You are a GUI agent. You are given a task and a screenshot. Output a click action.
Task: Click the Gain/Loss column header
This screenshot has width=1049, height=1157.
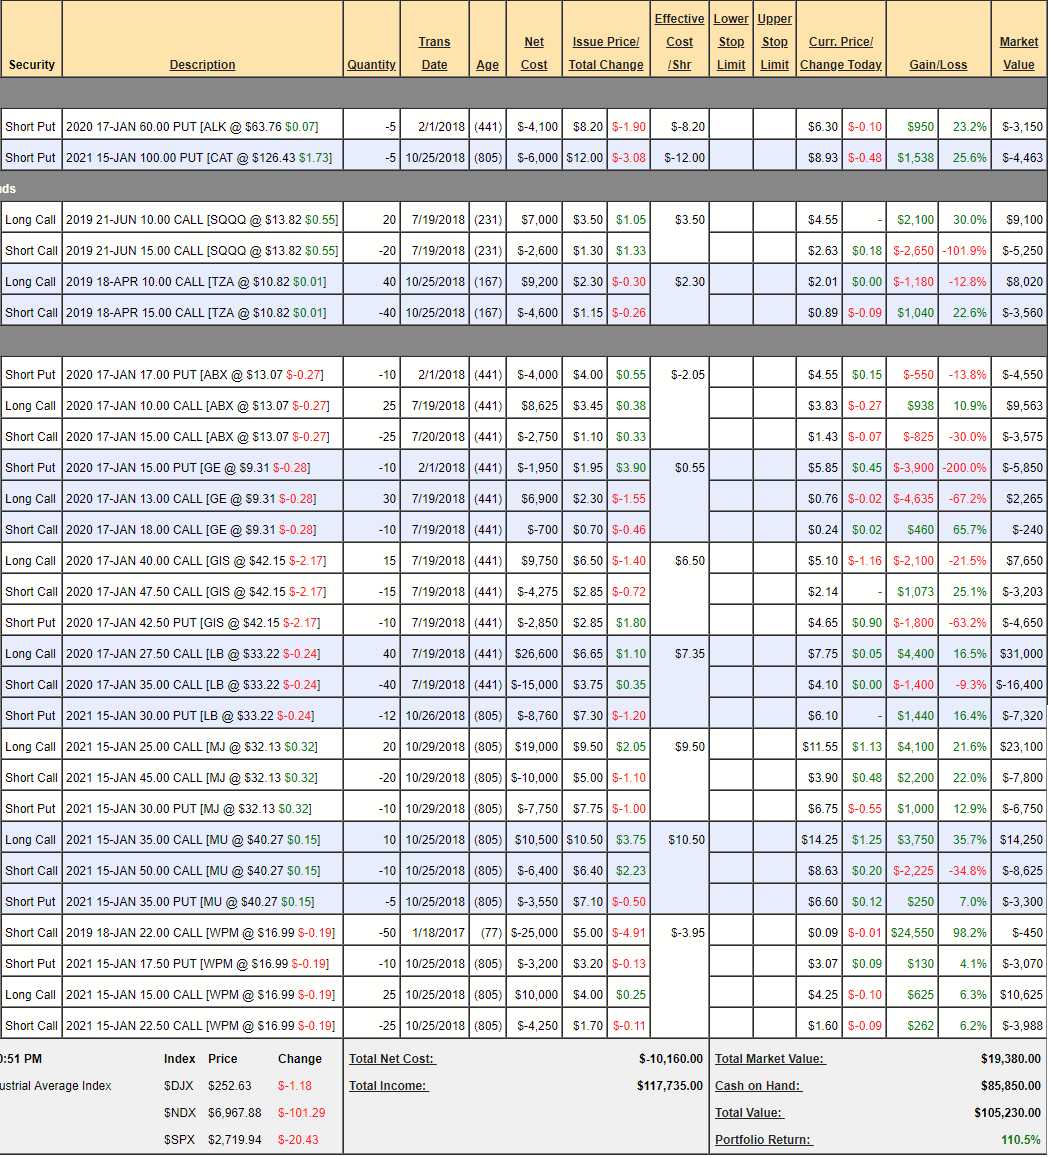tap(938, 65)
